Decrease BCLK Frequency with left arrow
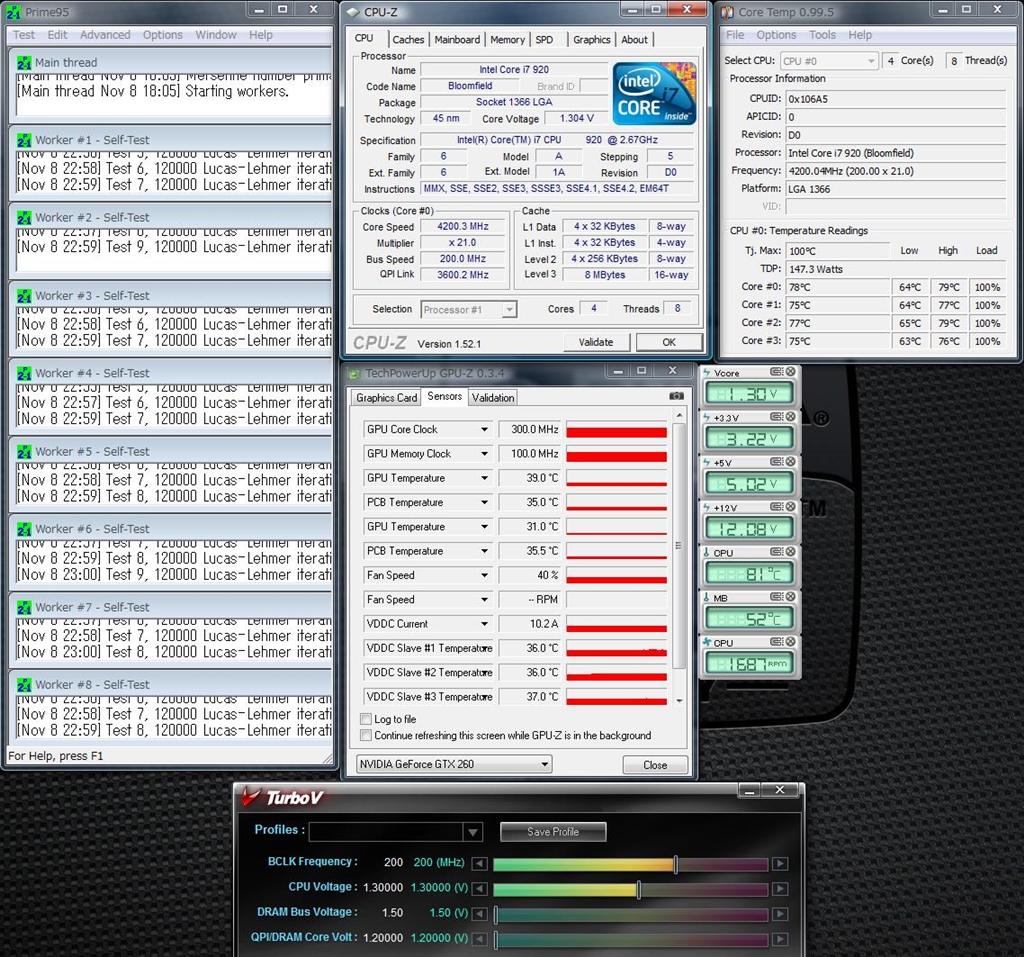The height and width of the screenshot is (957, 1024). (x=479, y=864)
